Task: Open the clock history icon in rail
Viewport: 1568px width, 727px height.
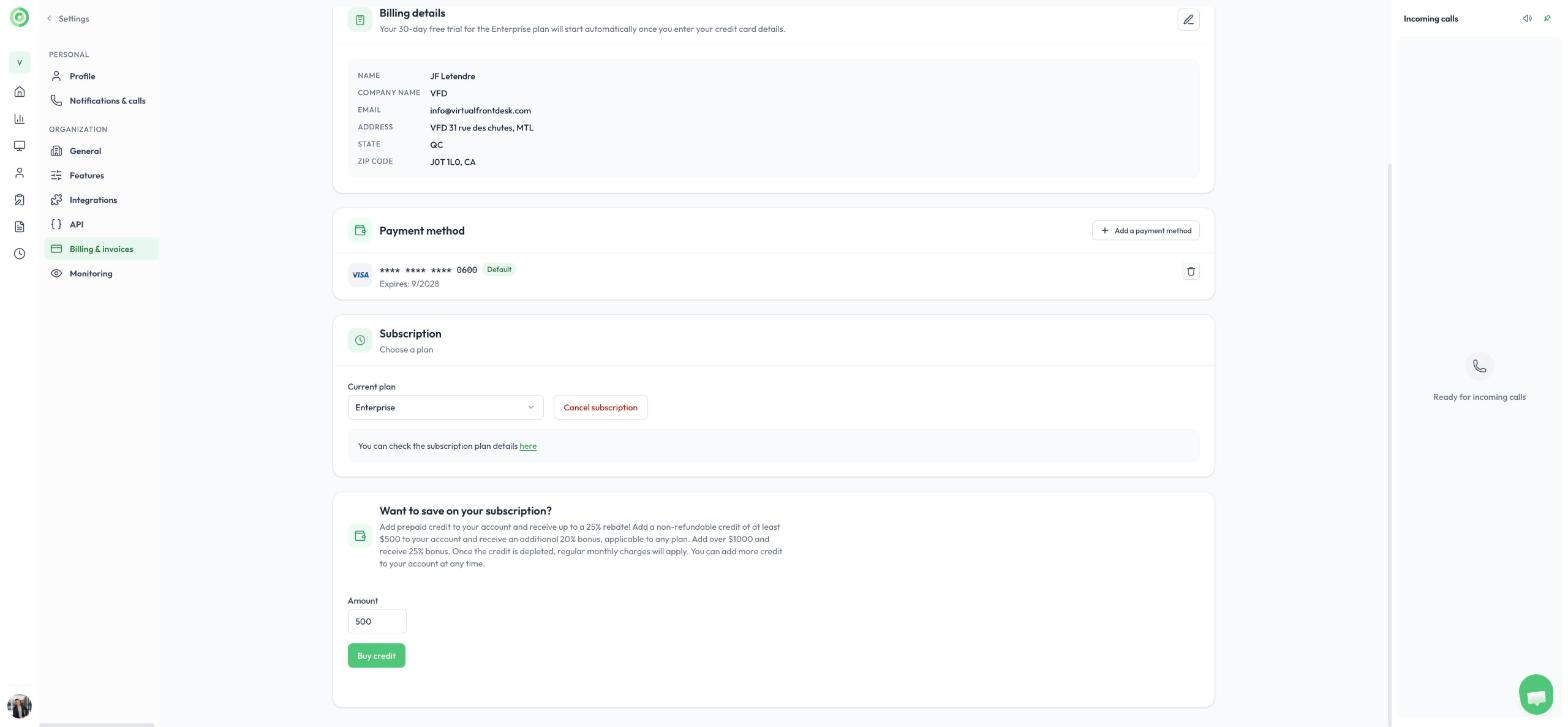Action: coord(19,254)
